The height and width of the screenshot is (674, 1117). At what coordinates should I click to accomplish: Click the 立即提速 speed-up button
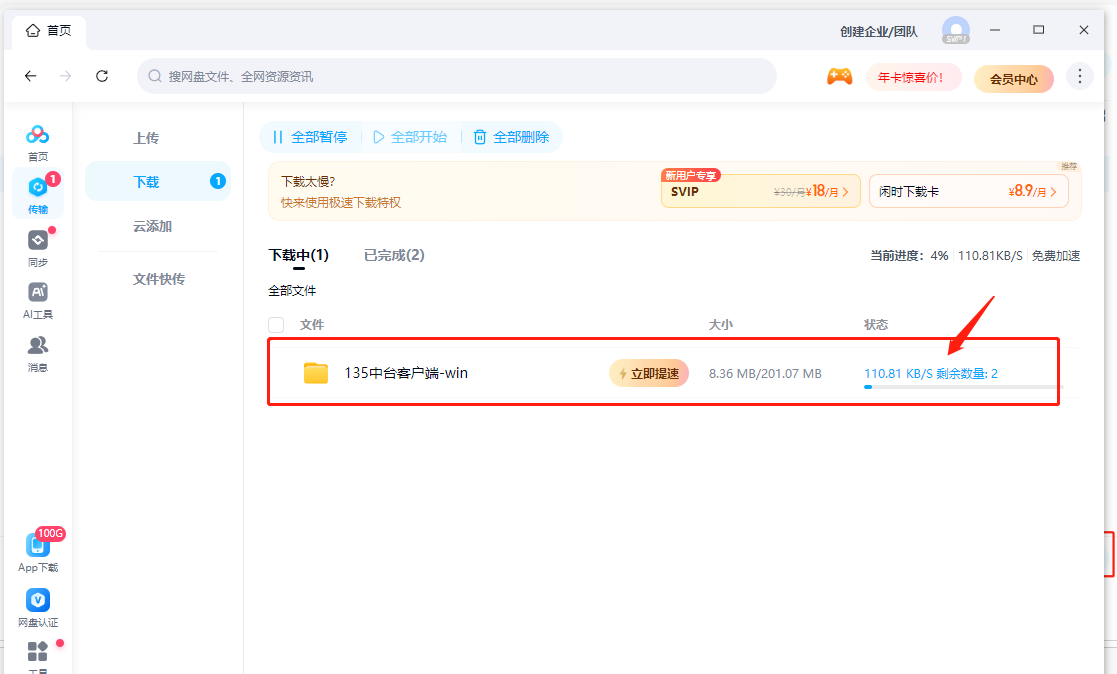649,373
